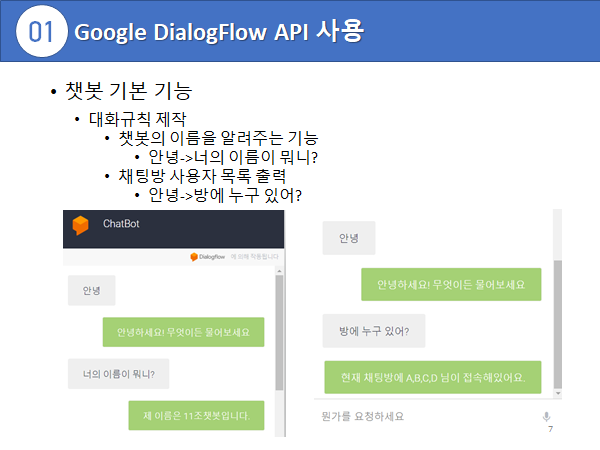600x450 pixels.
Task: Click the '너의 이름이 뭐니?' message bubble
Action: coord(119,374)
